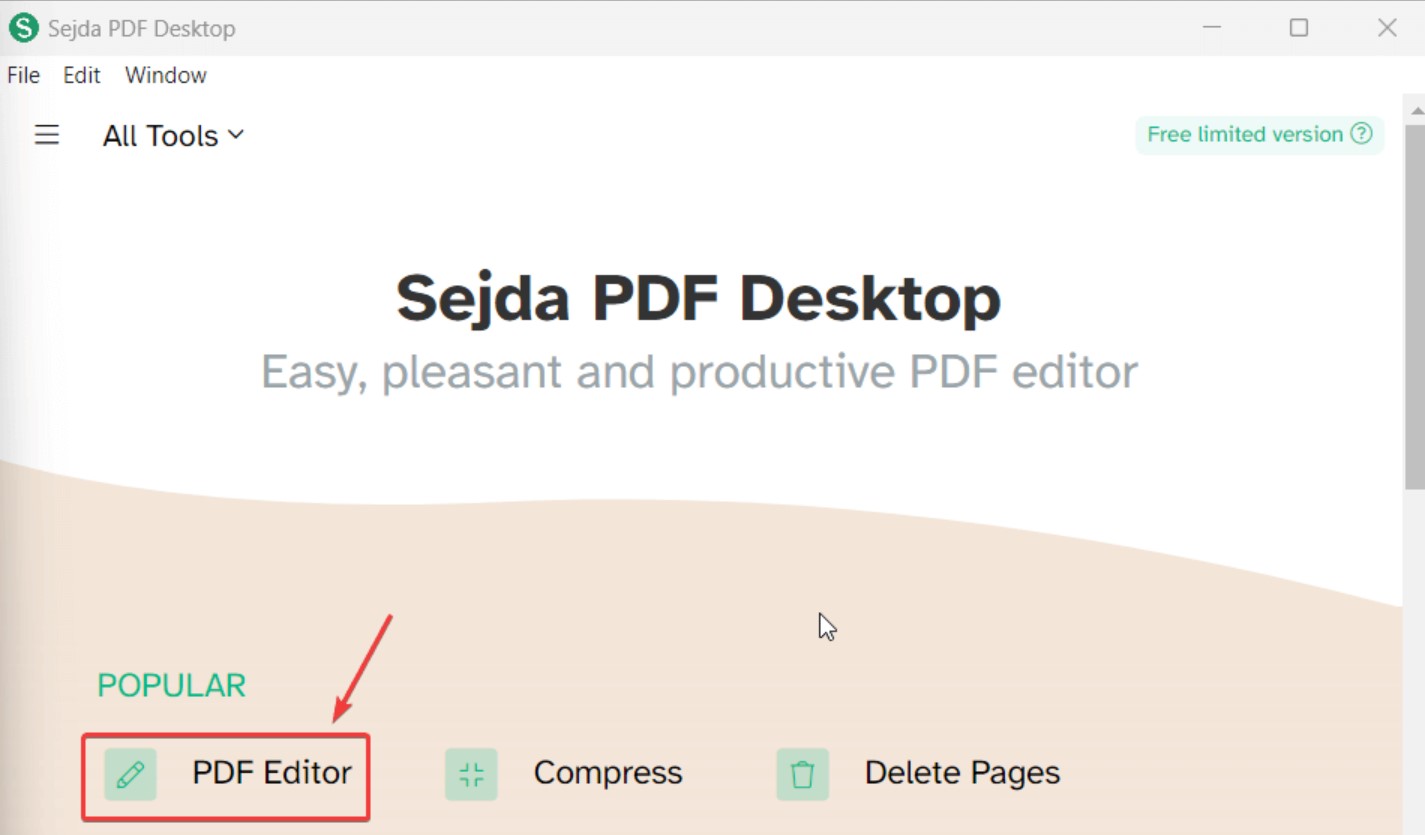Choose the Delete Pages tool label
Screen dimensions: 1425x835
click(962, 773)
